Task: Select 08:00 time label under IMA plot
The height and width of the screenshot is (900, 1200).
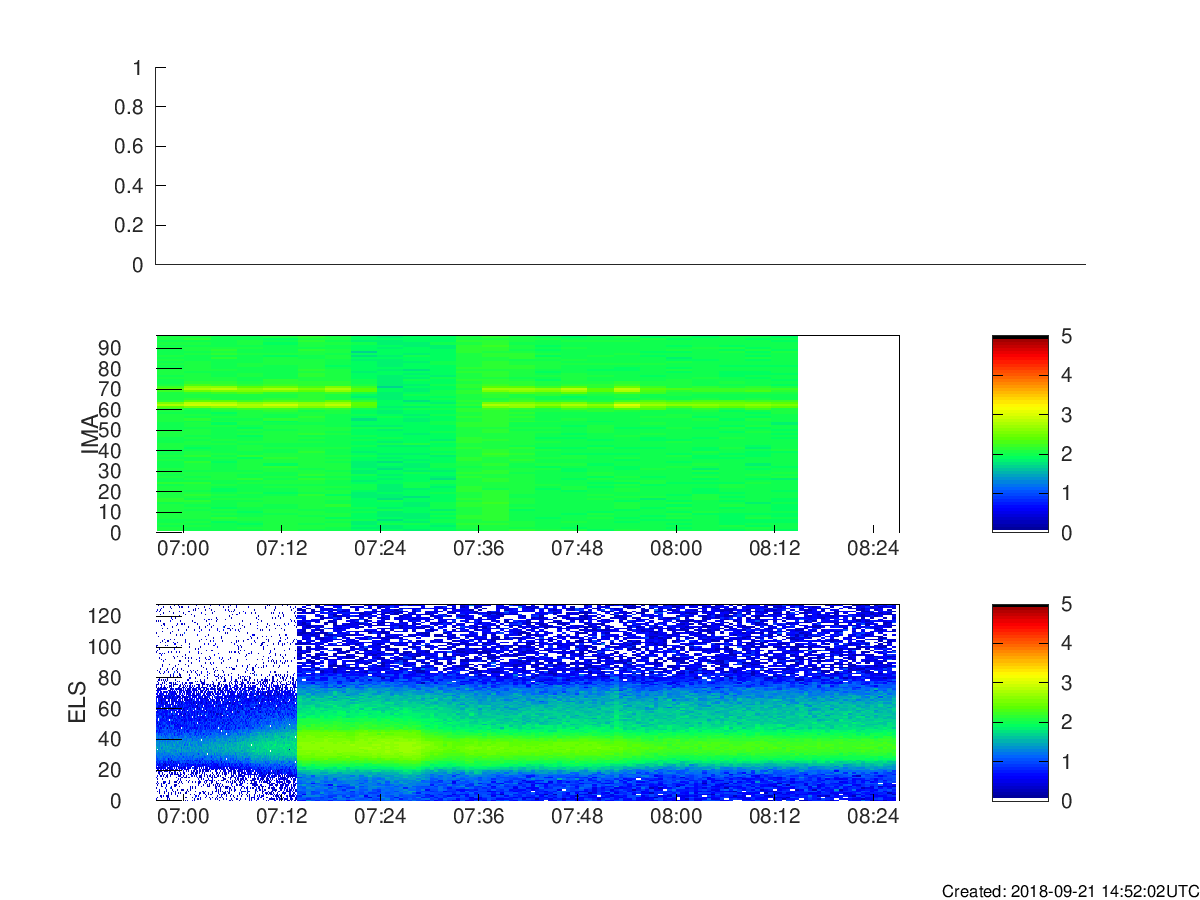Action: 676,549
